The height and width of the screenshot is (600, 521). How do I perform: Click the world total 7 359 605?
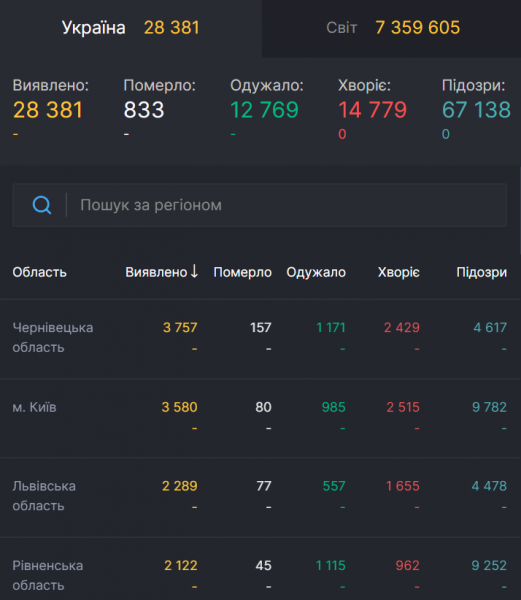click(x=418, y=28)
